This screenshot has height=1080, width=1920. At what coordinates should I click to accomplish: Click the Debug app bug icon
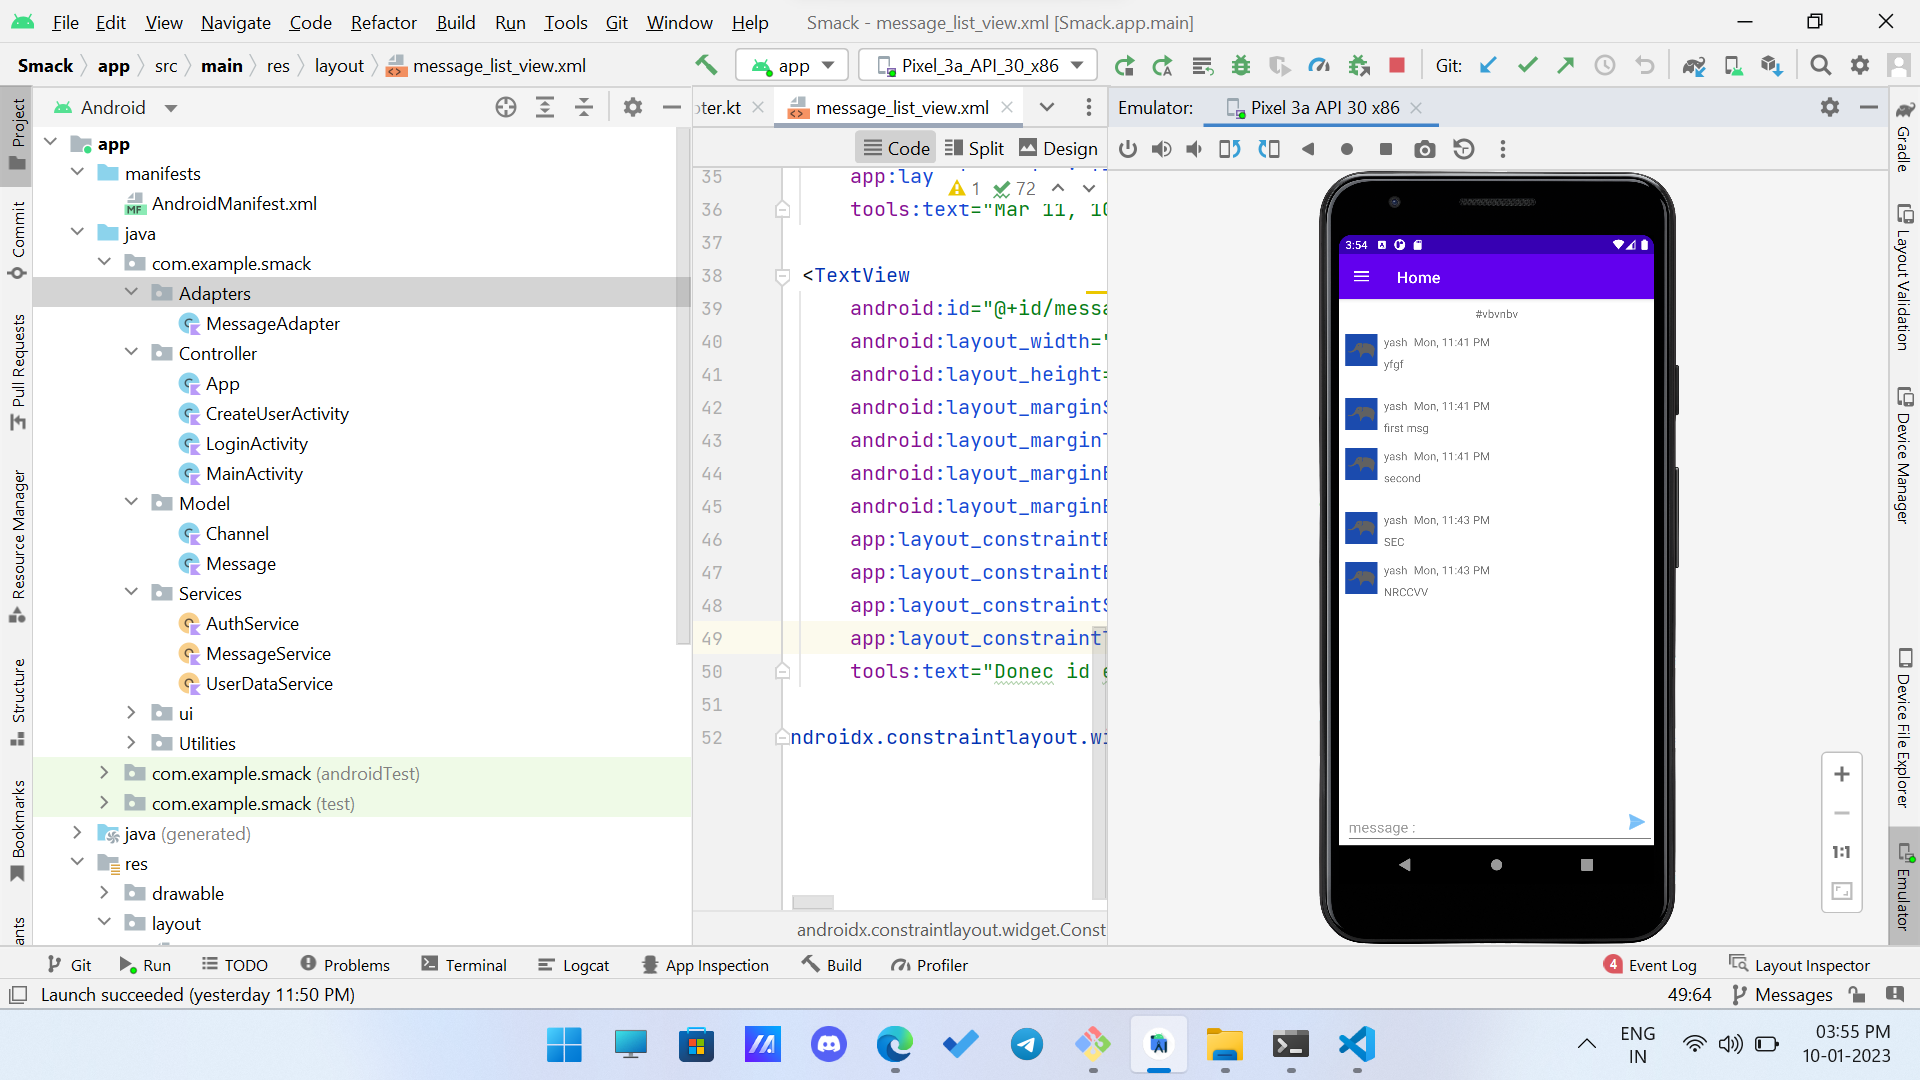click(1241, 66)
